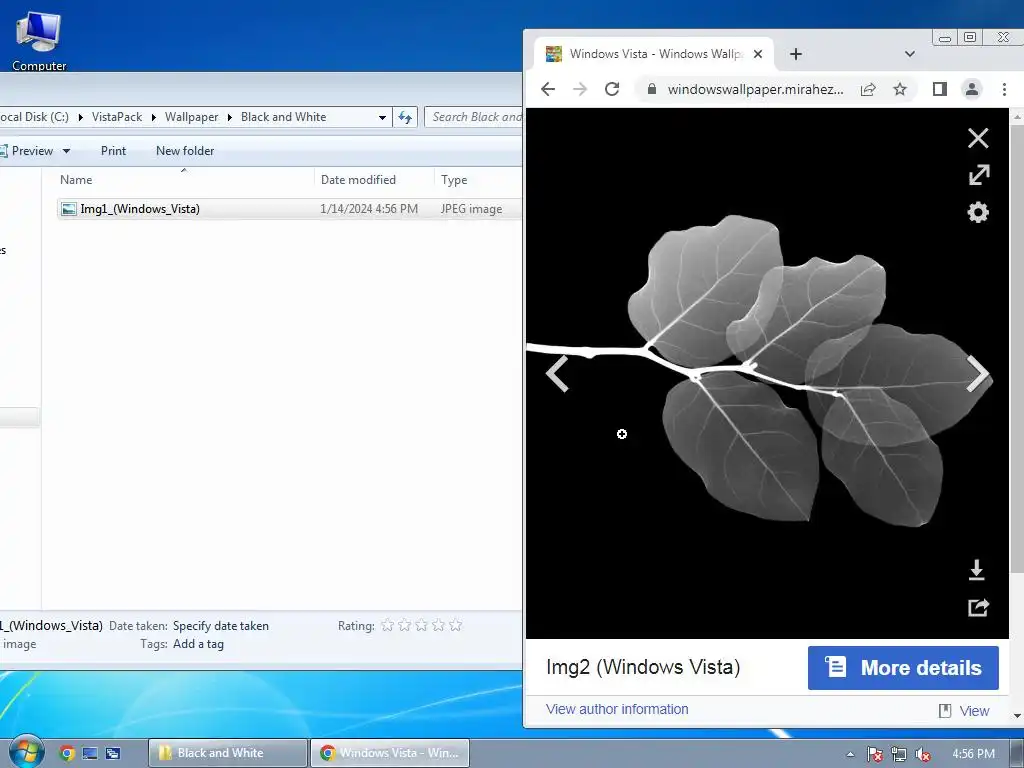Expand address bar history dropdown
The width and height of the screenshot is (1024, 768).
tap(382, 118)
